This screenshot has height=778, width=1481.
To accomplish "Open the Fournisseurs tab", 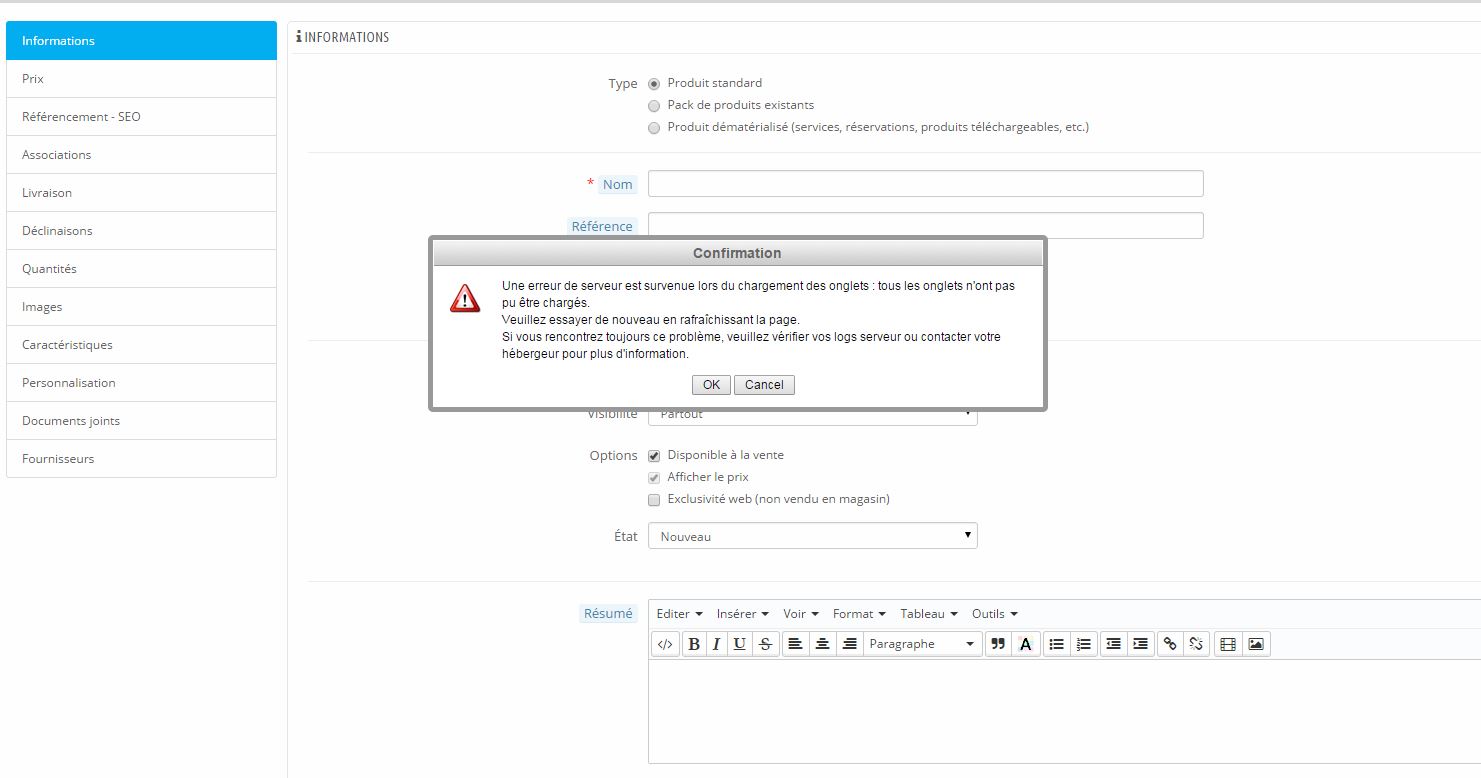I will pos(141,459).
